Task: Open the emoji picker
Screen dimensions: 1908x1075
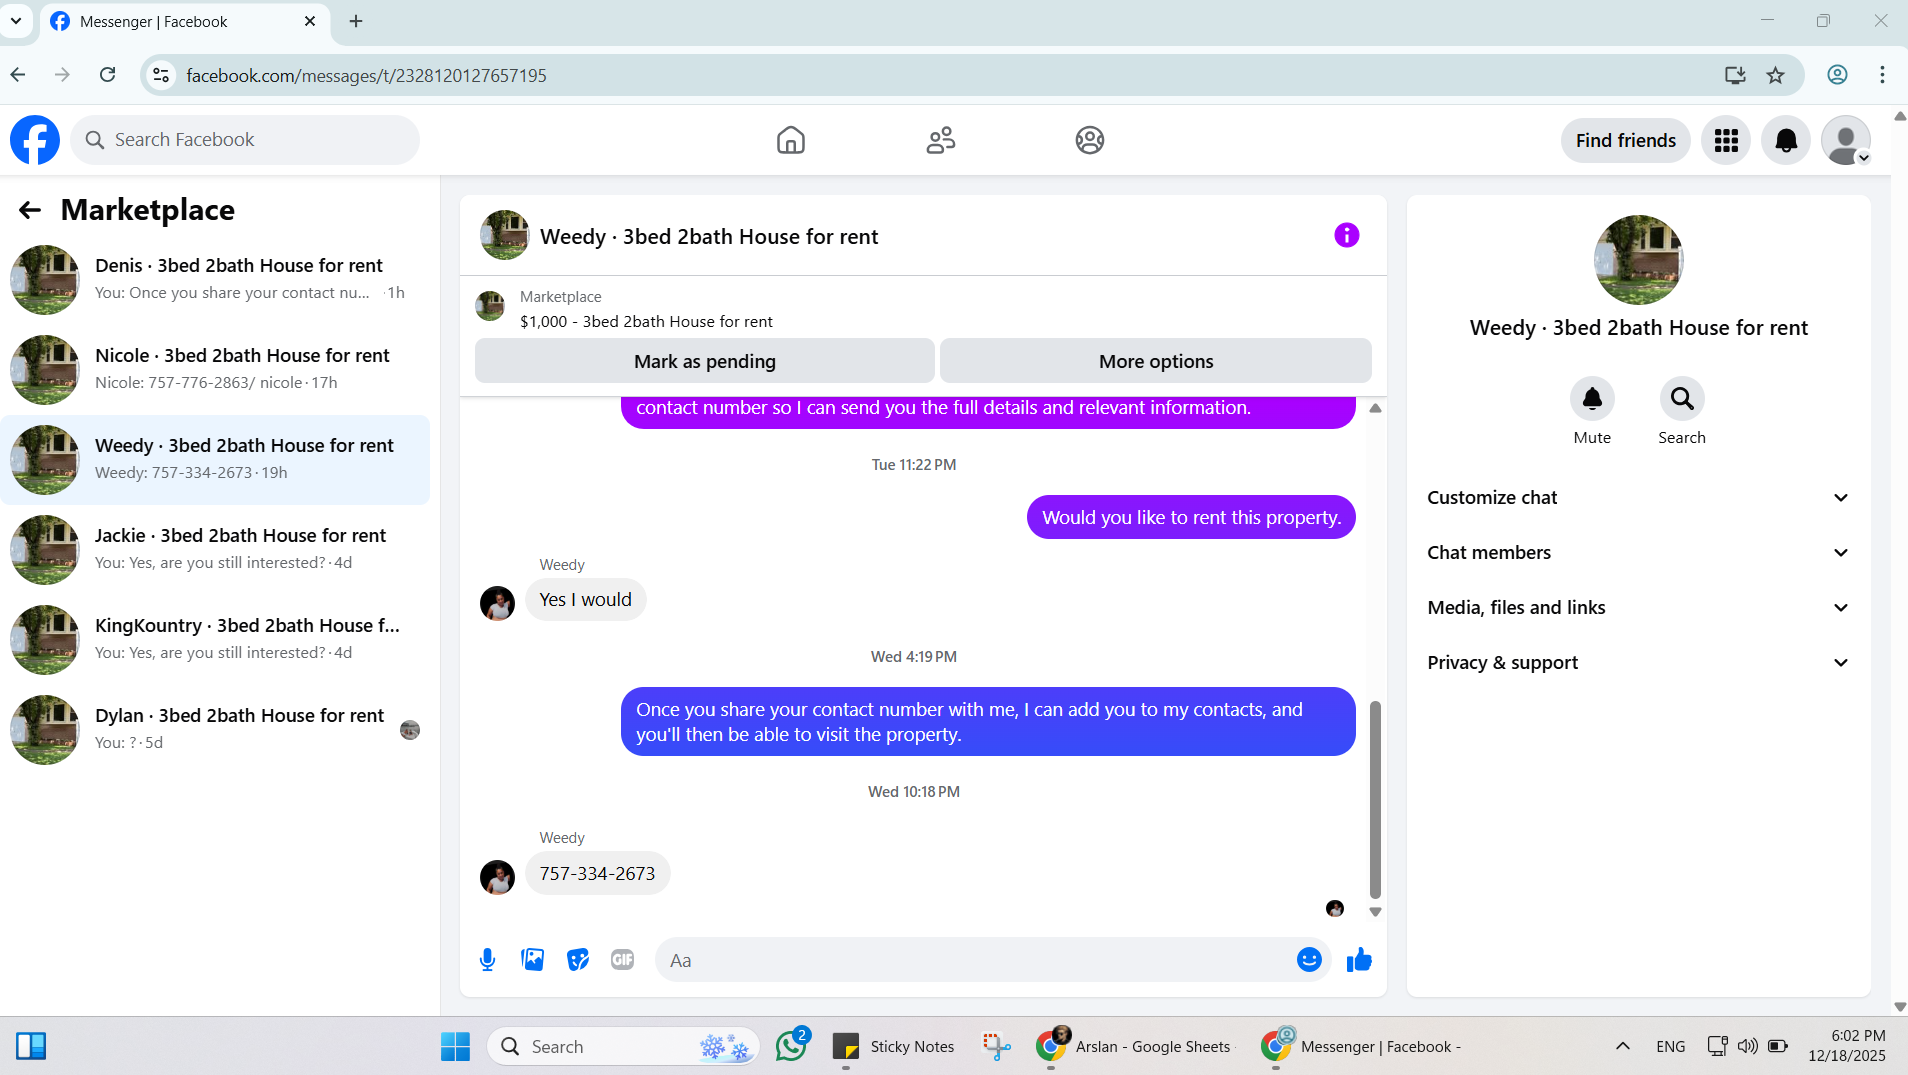Action: click(x=1309, y=960)
